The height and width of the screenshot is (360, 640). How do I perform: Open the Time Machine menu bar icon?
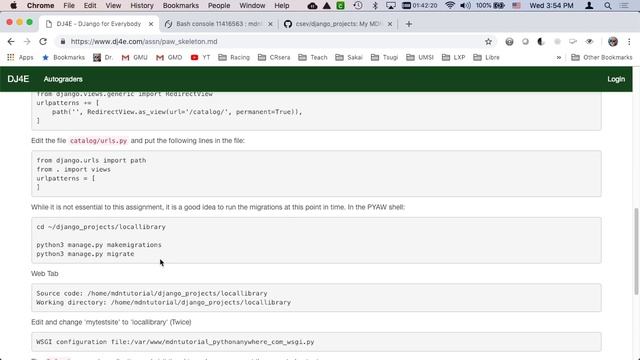358,6
